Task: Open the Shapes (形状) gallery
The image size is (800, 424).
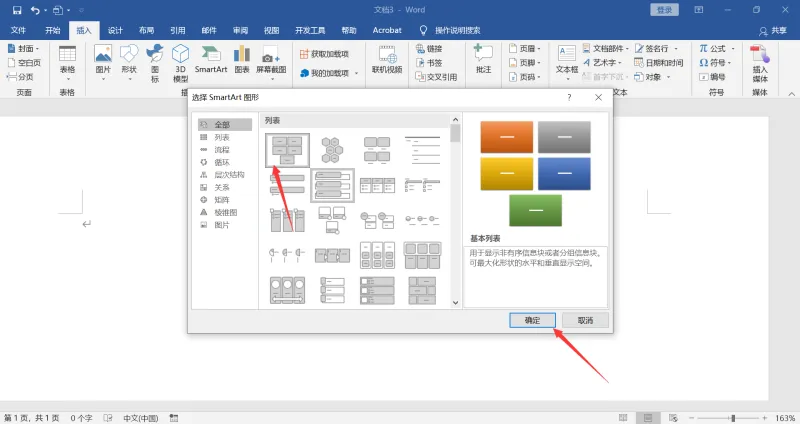Action: [129, 62]
